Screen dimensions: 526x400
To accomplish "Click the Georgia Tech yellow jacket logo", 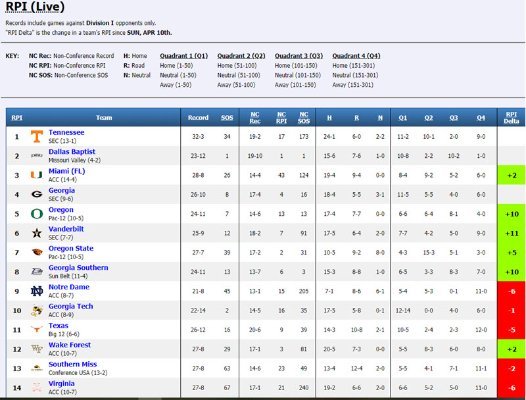I will [x=37, y=310].
